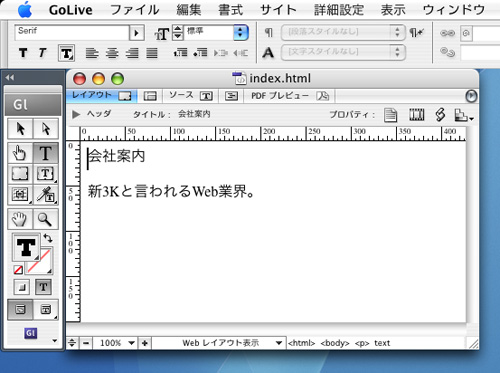Click the zoom in plus button

click(145, 343)
